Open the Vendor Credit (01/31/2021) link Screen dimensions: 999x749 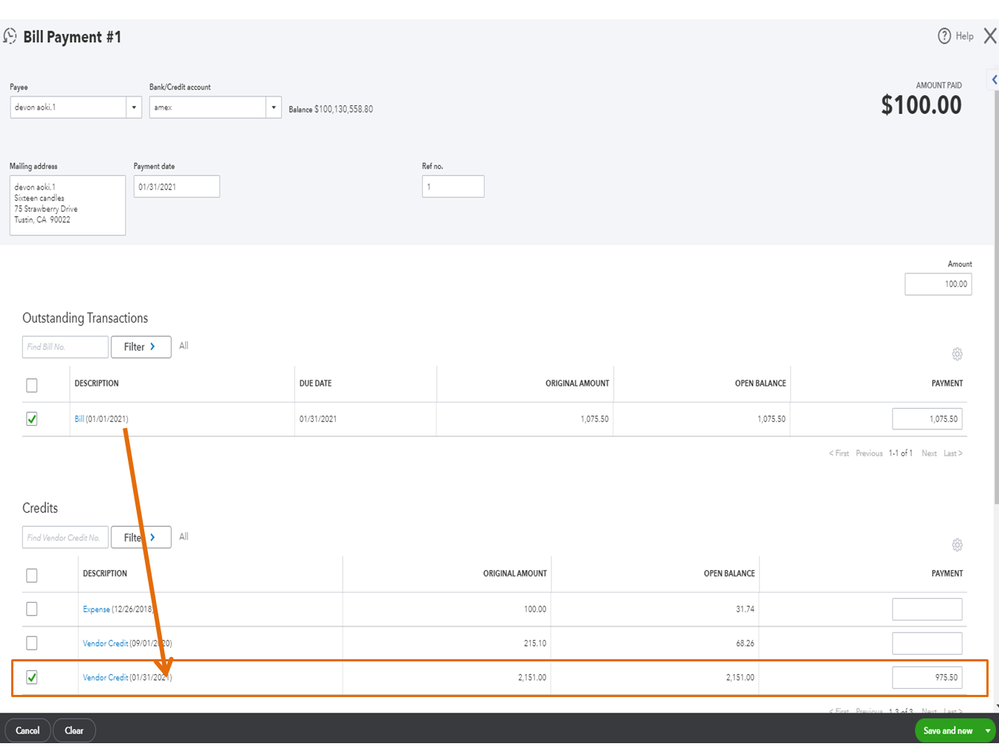click(105, 678)
